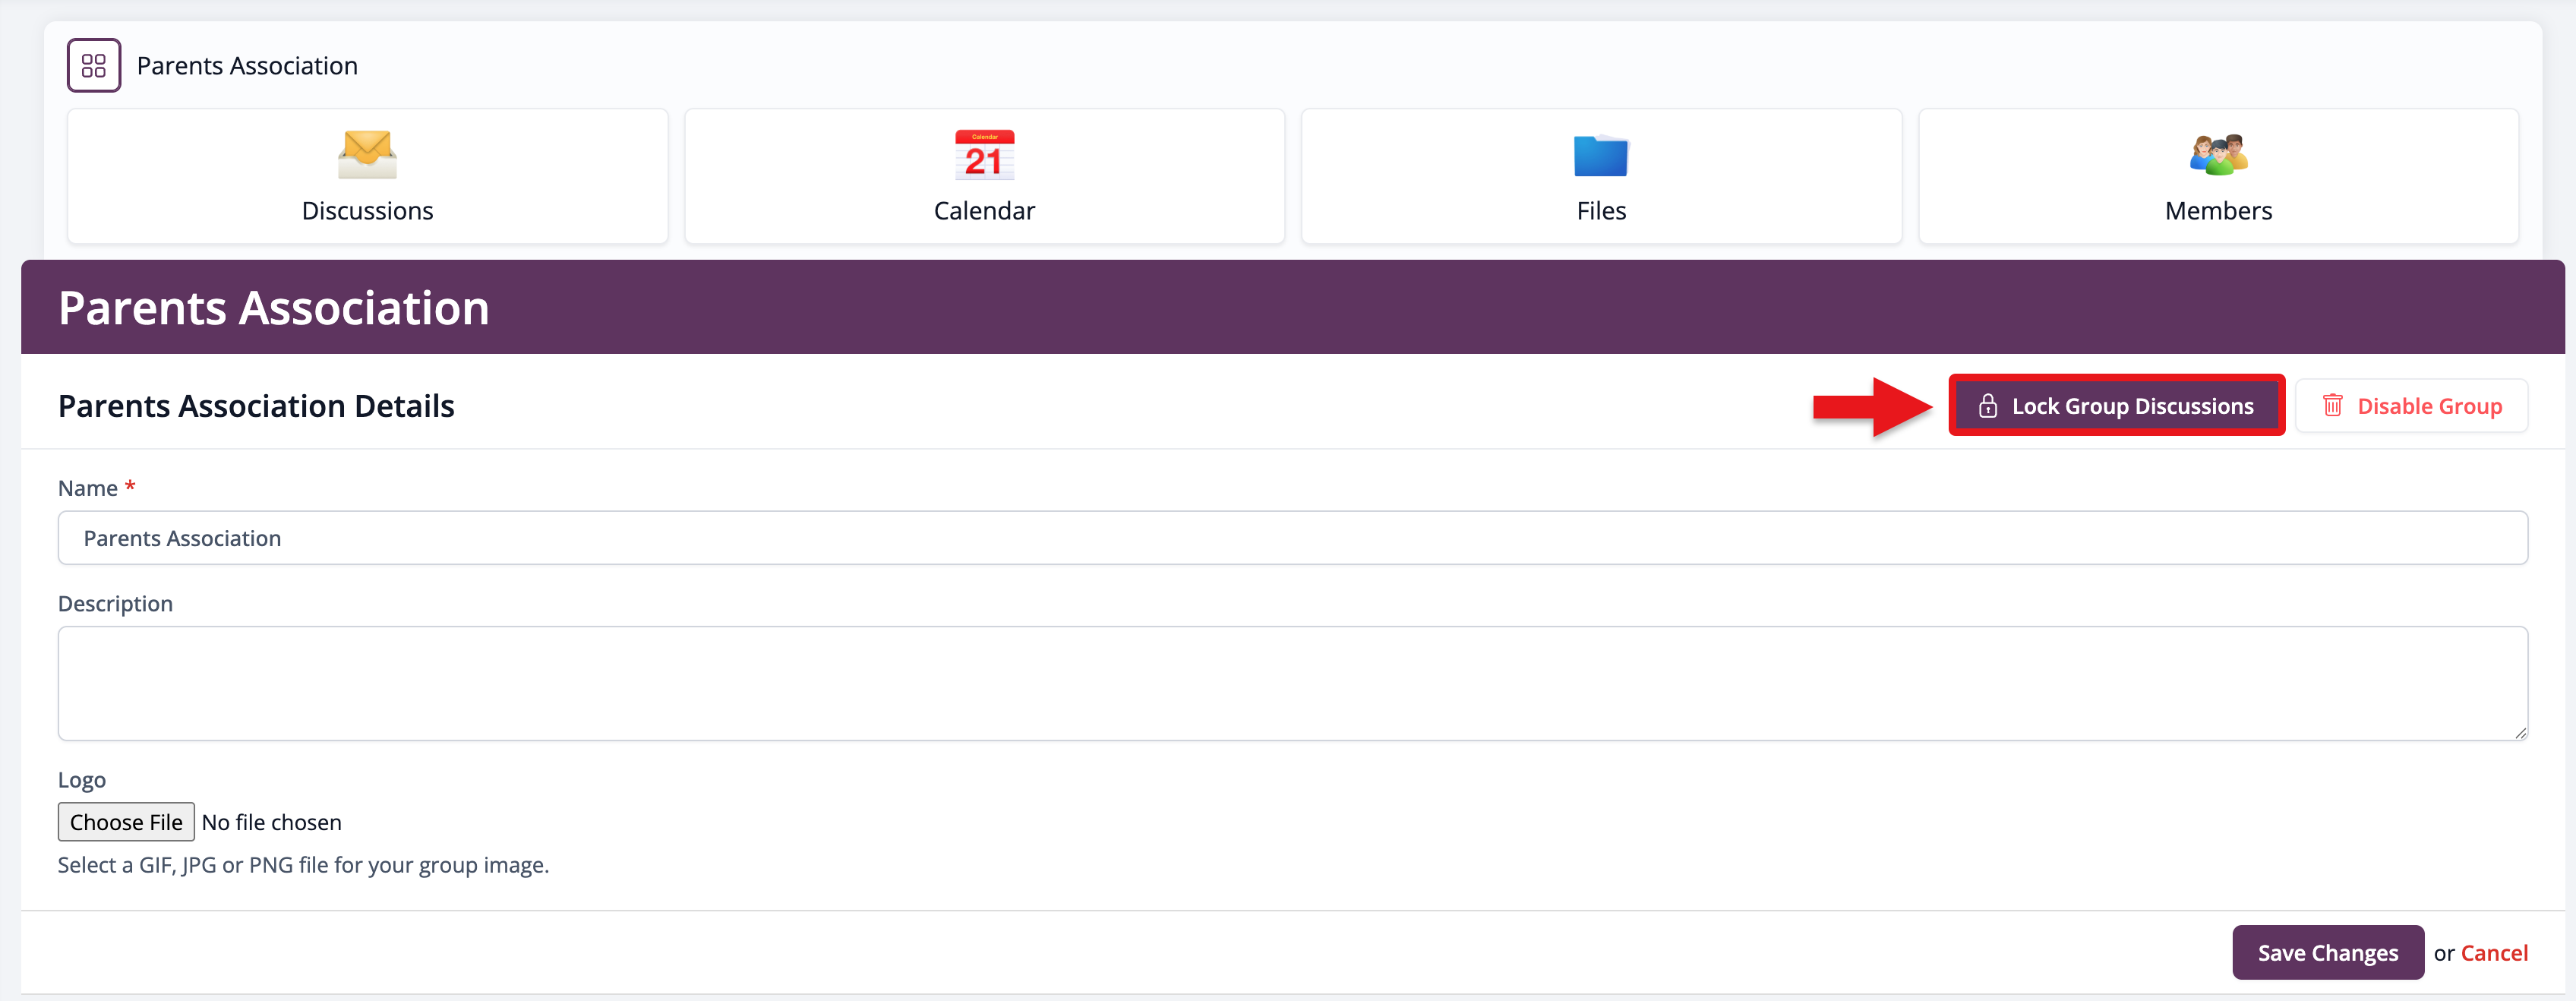Viewport: 2576px width, 1001px height.
Task: Click Disable Group button
Action: coord(2411,406)
